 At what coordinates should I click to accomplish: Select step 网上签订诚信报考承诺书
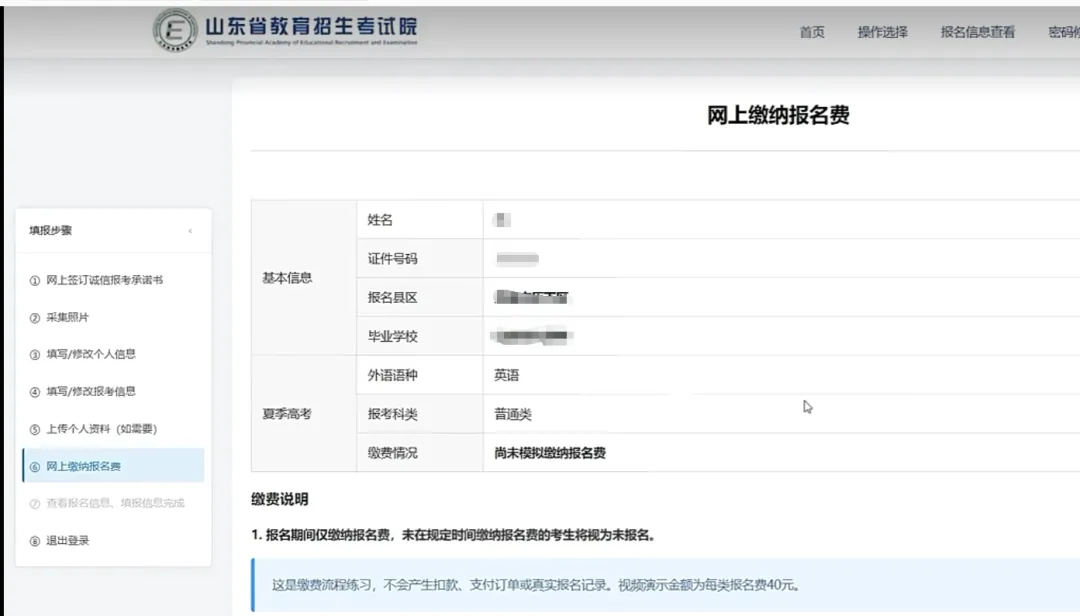click(105, 280)
